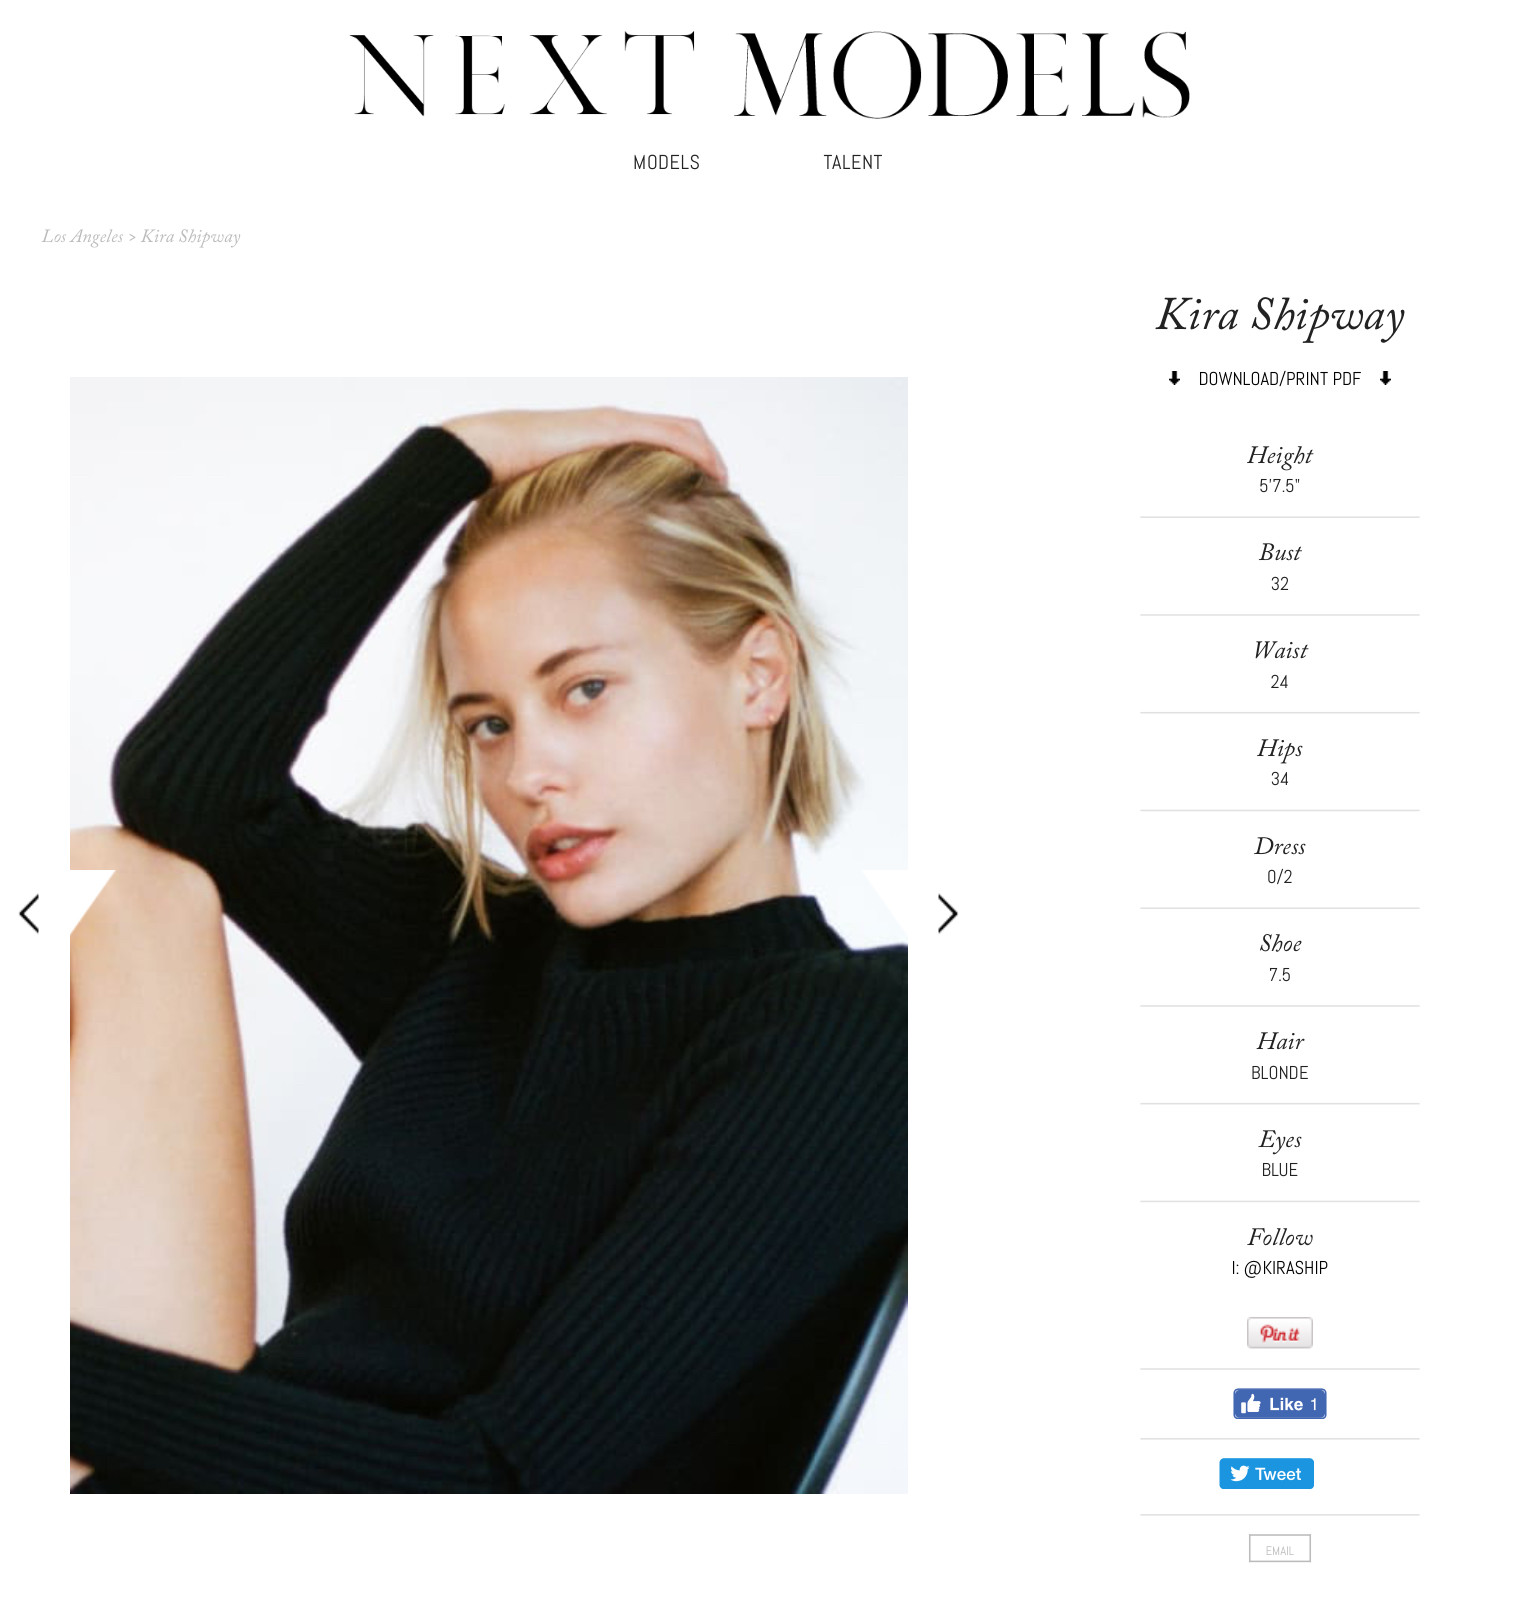Open the Email button

click(x=1279, y=1549)
